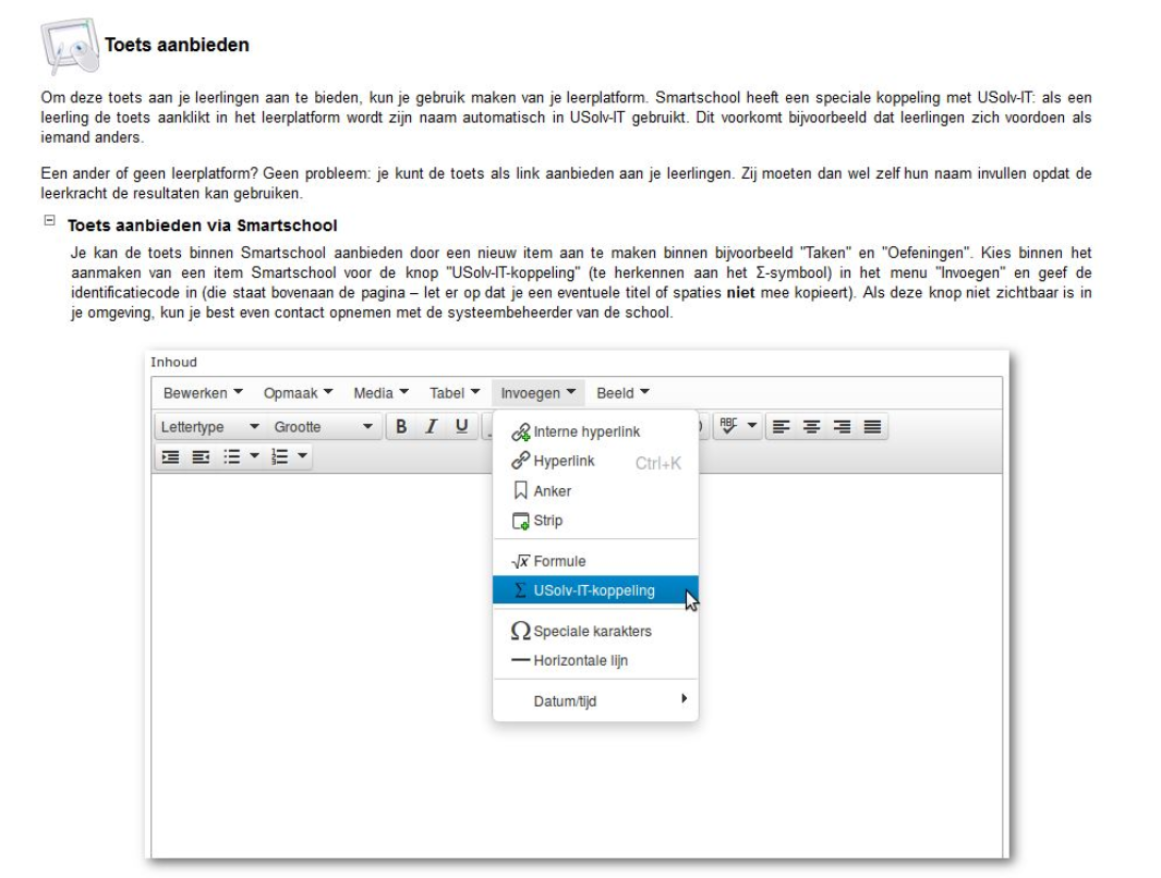Expand the Datum/tijd submenu

(x=595, y=701)
